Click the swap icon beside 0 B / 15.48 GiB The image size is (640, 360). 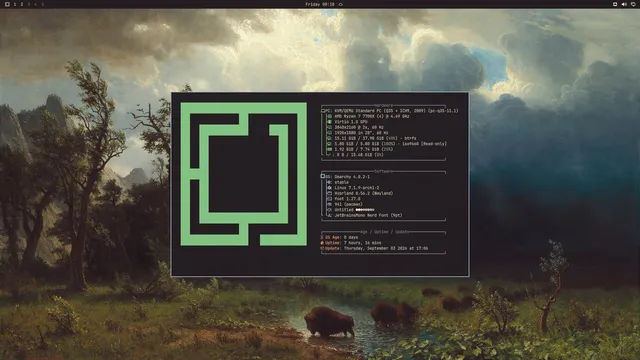(329, 155)
